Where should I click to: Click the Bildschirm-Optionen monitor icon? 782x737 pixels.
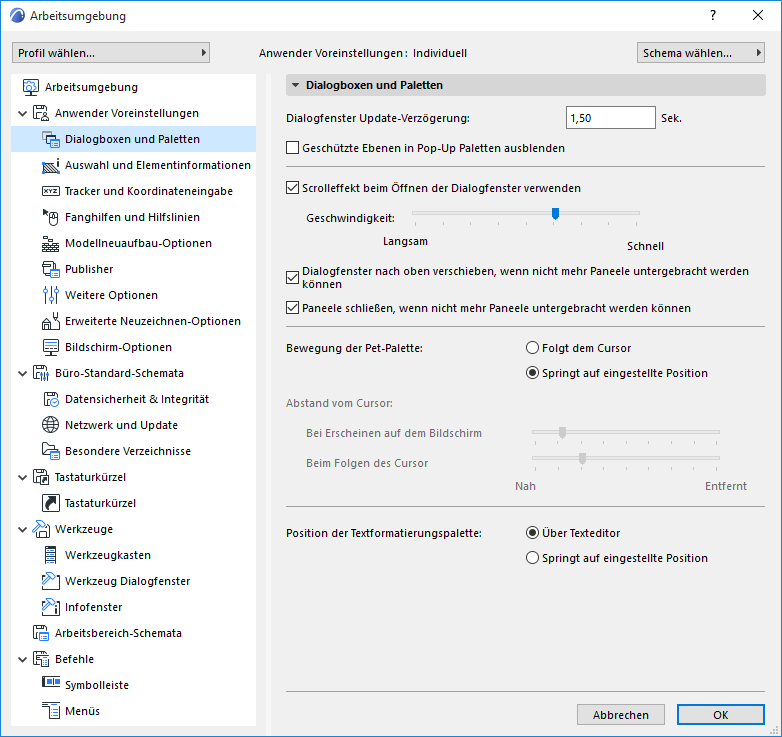click(x=51, y=347)
